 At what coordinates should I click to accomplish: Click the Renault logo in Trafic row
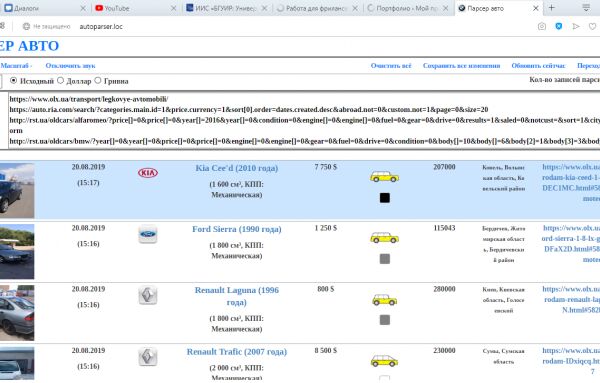pyautogui.click(x=148, y=357)
